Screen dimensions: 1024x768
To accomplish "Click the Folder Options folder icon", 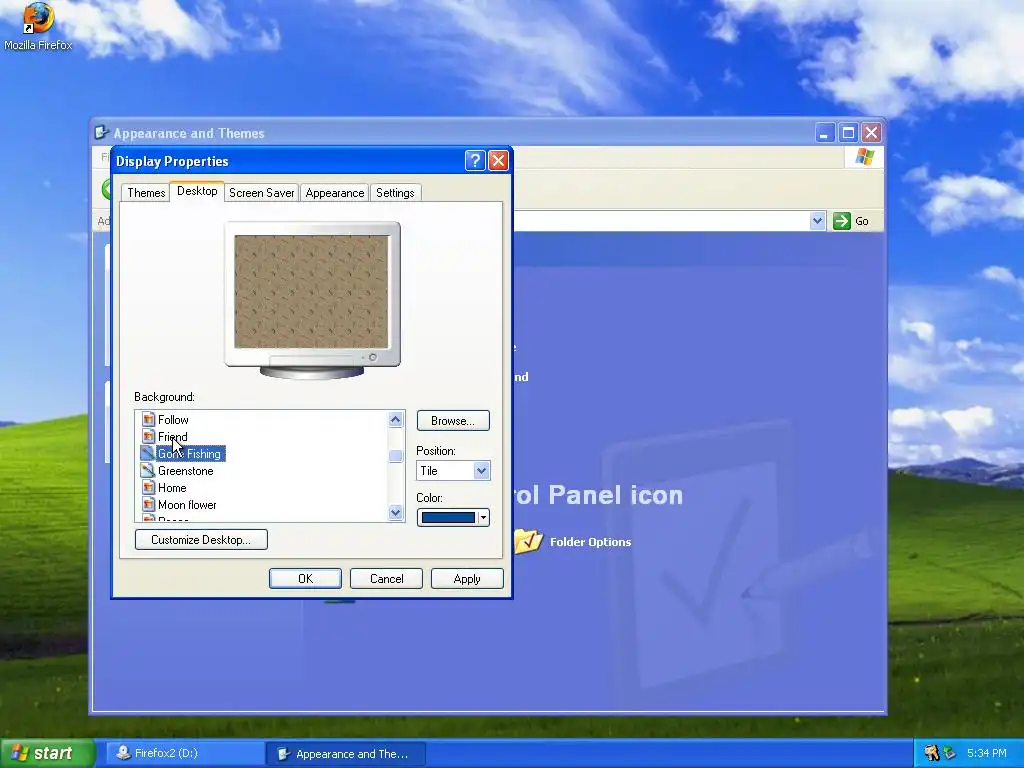I will point(528,541).
